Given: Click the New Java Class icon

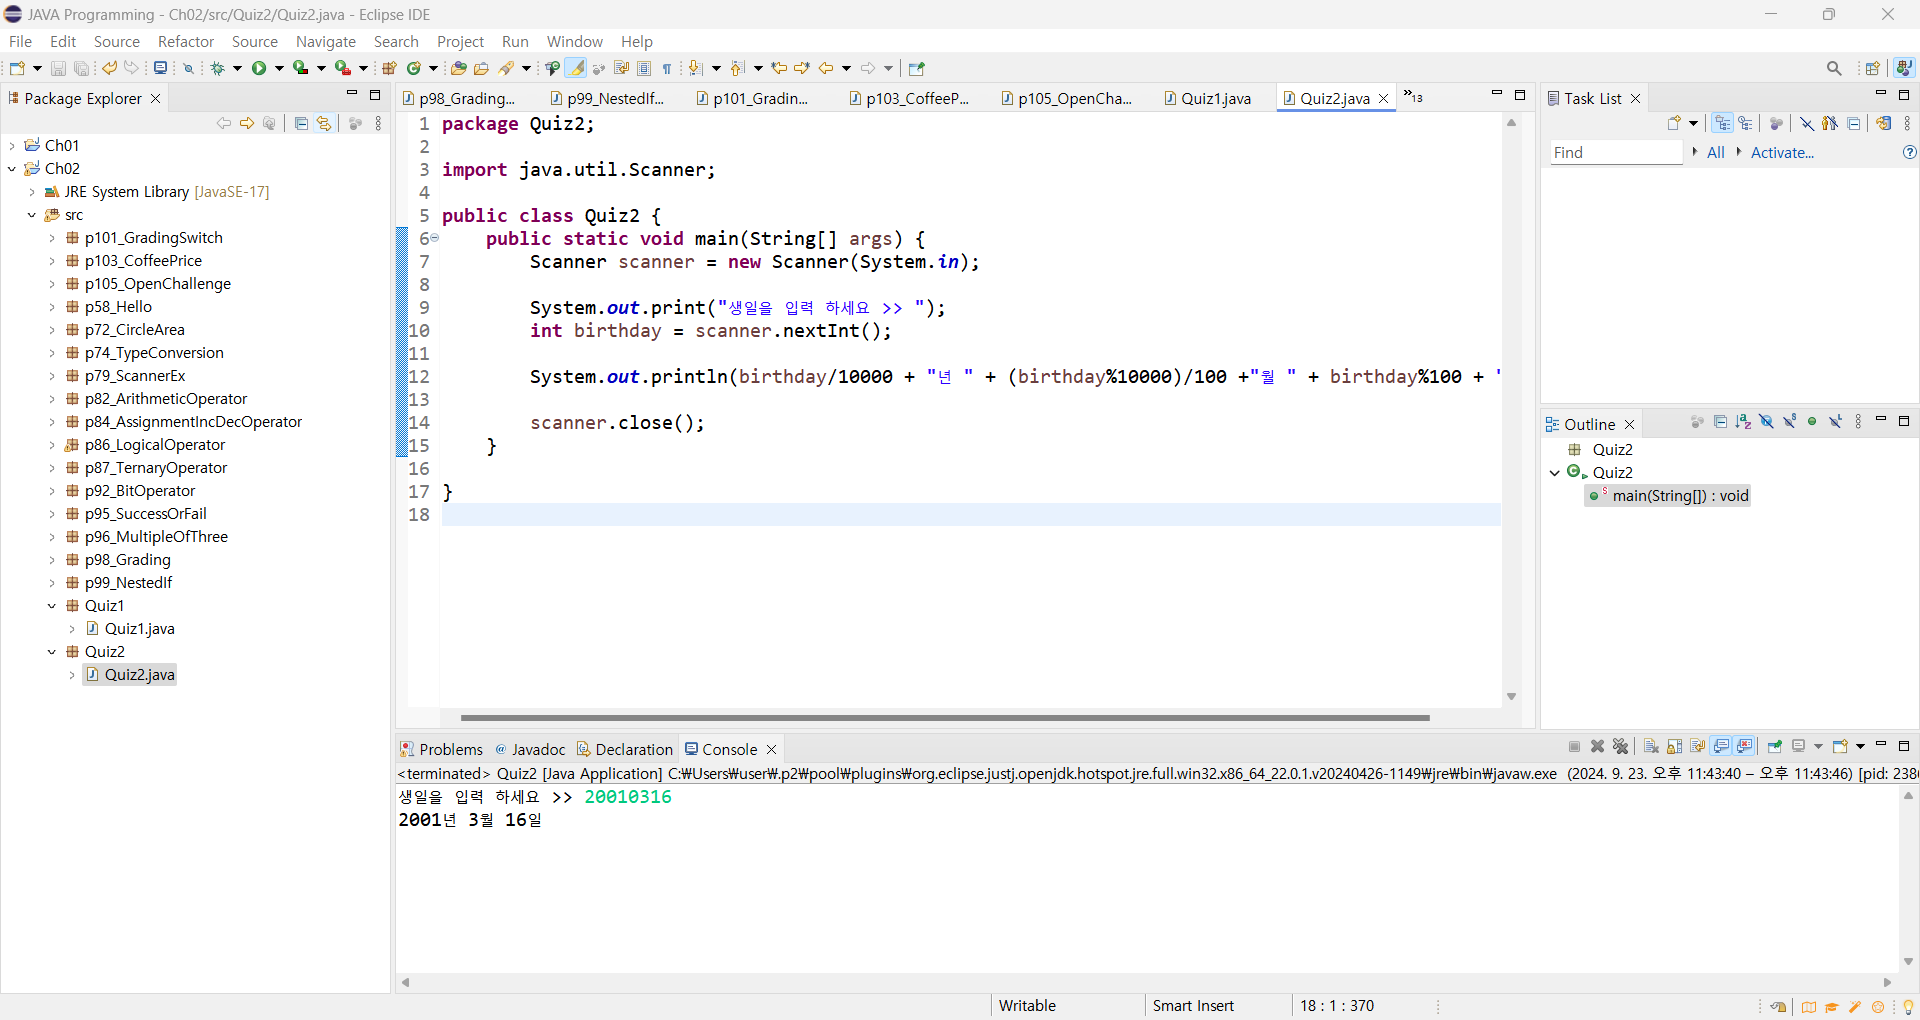Looking at the screenshot, I should (413, 68).
